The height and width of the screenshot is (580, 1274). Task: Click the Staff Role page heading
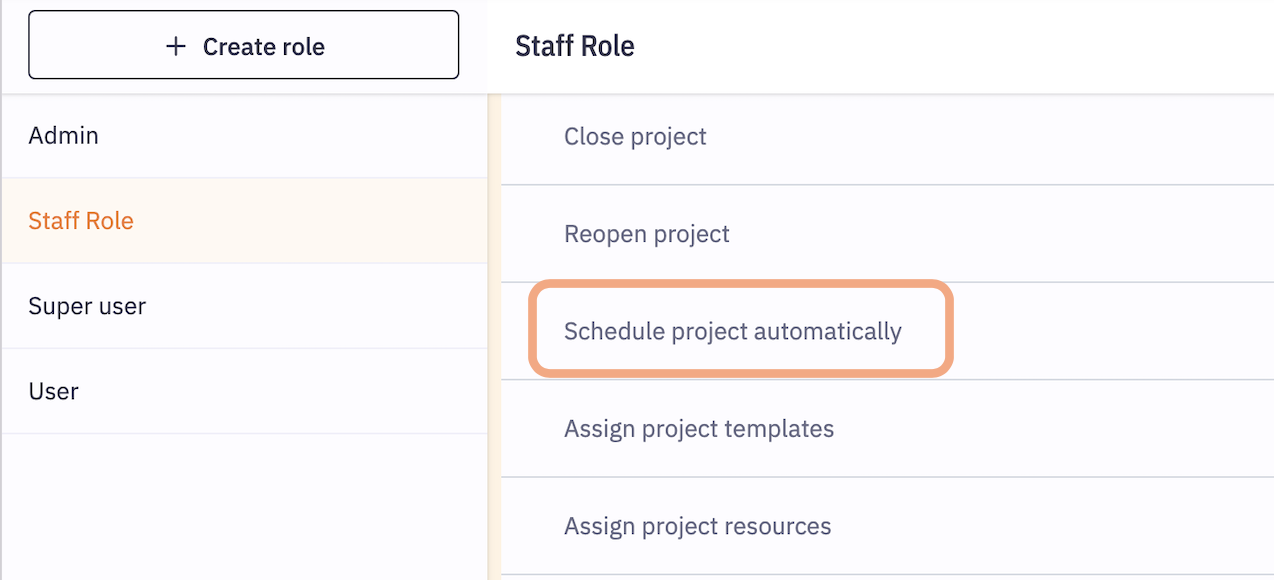(x=575, y=46)
